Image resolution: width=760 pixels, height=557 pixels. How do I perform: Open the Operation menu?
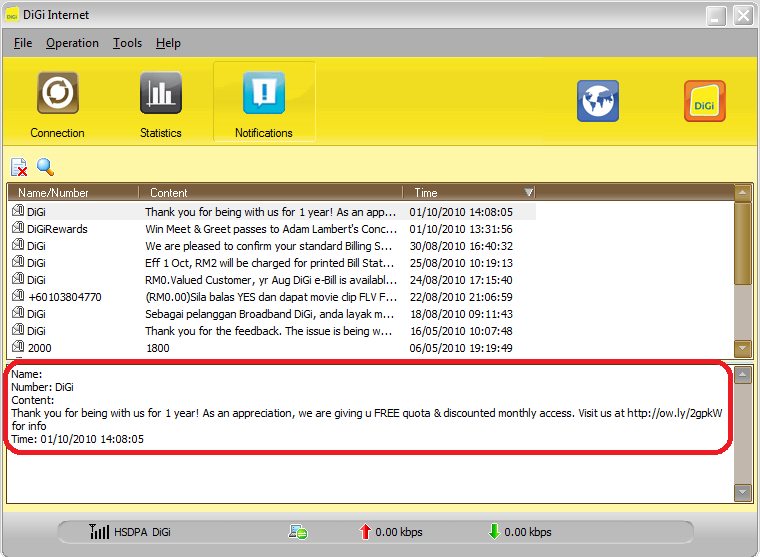72,43
